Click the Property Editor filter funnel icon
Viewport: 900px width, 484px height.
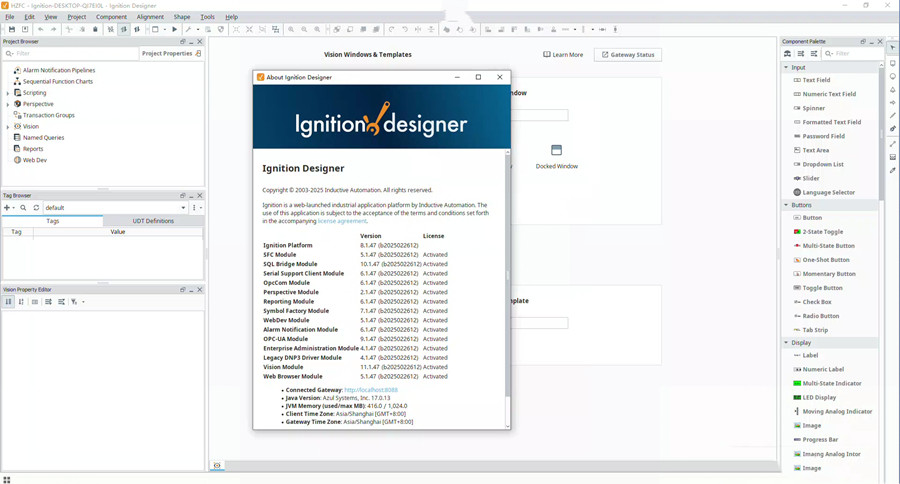coord(74,302)
